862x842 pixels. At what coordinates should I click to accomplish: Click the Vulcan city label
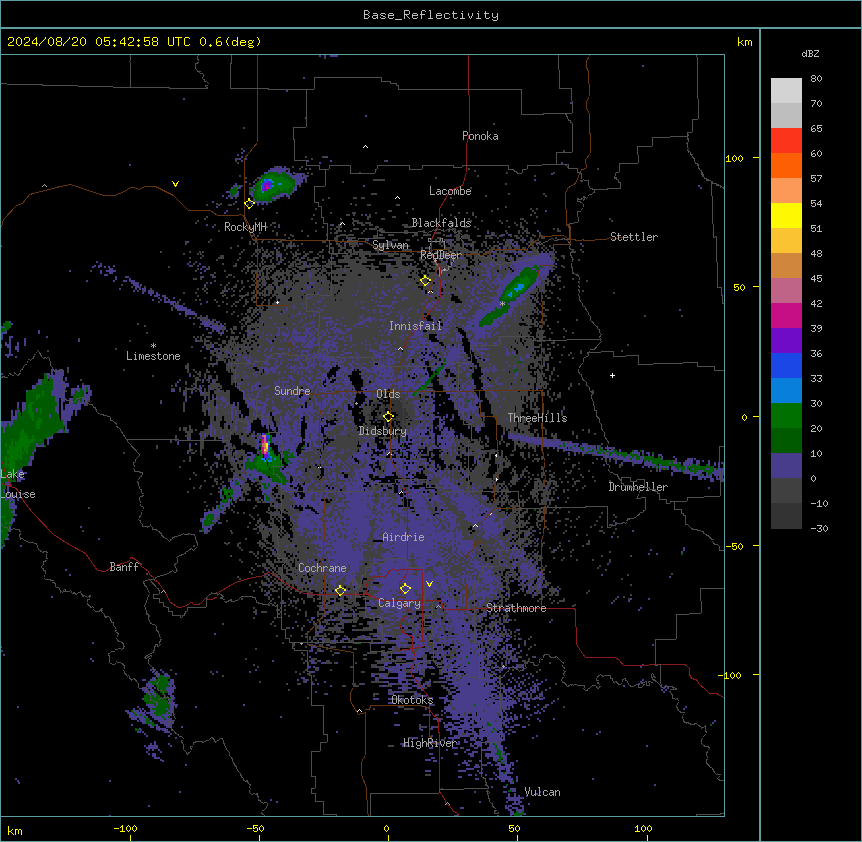[x=543, y=792]
